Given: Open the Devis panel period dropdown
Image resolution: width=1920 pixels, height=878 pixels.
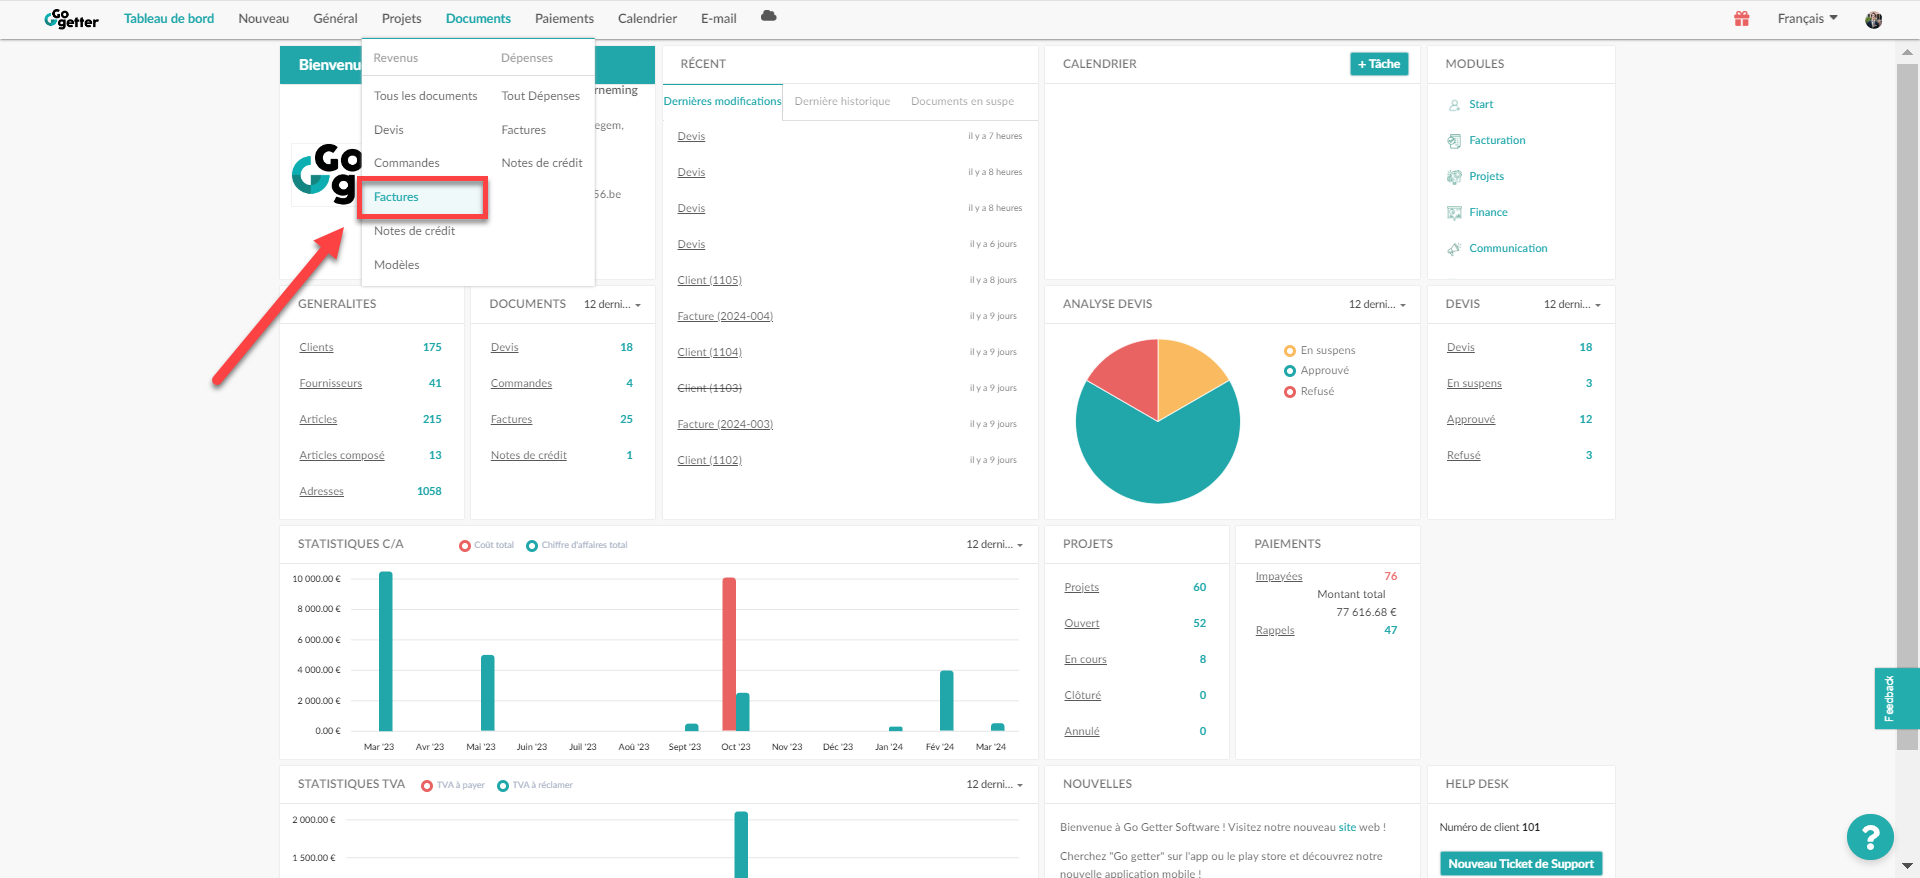Looking at the screenshot, I should (x=1572, y=304).
